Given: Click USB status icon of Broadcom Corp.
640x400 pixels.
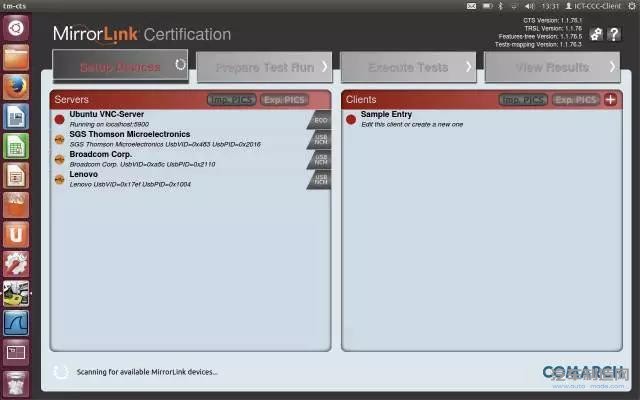Looking at the screenshot, I should [60, 159].
